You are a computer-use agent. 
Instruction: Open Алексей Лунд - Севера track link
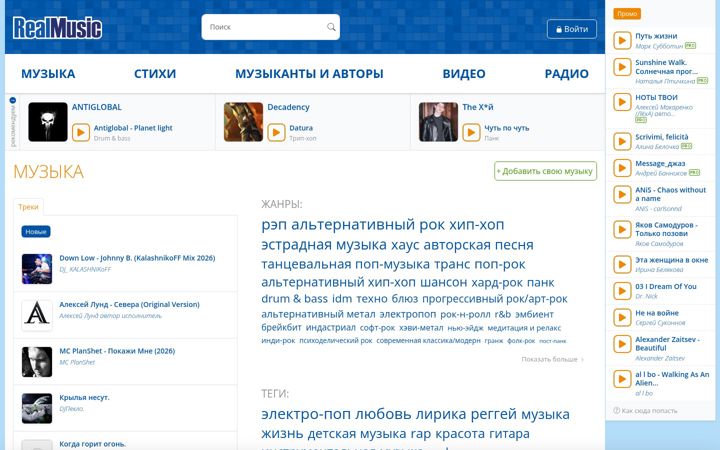tap(129, 304)
